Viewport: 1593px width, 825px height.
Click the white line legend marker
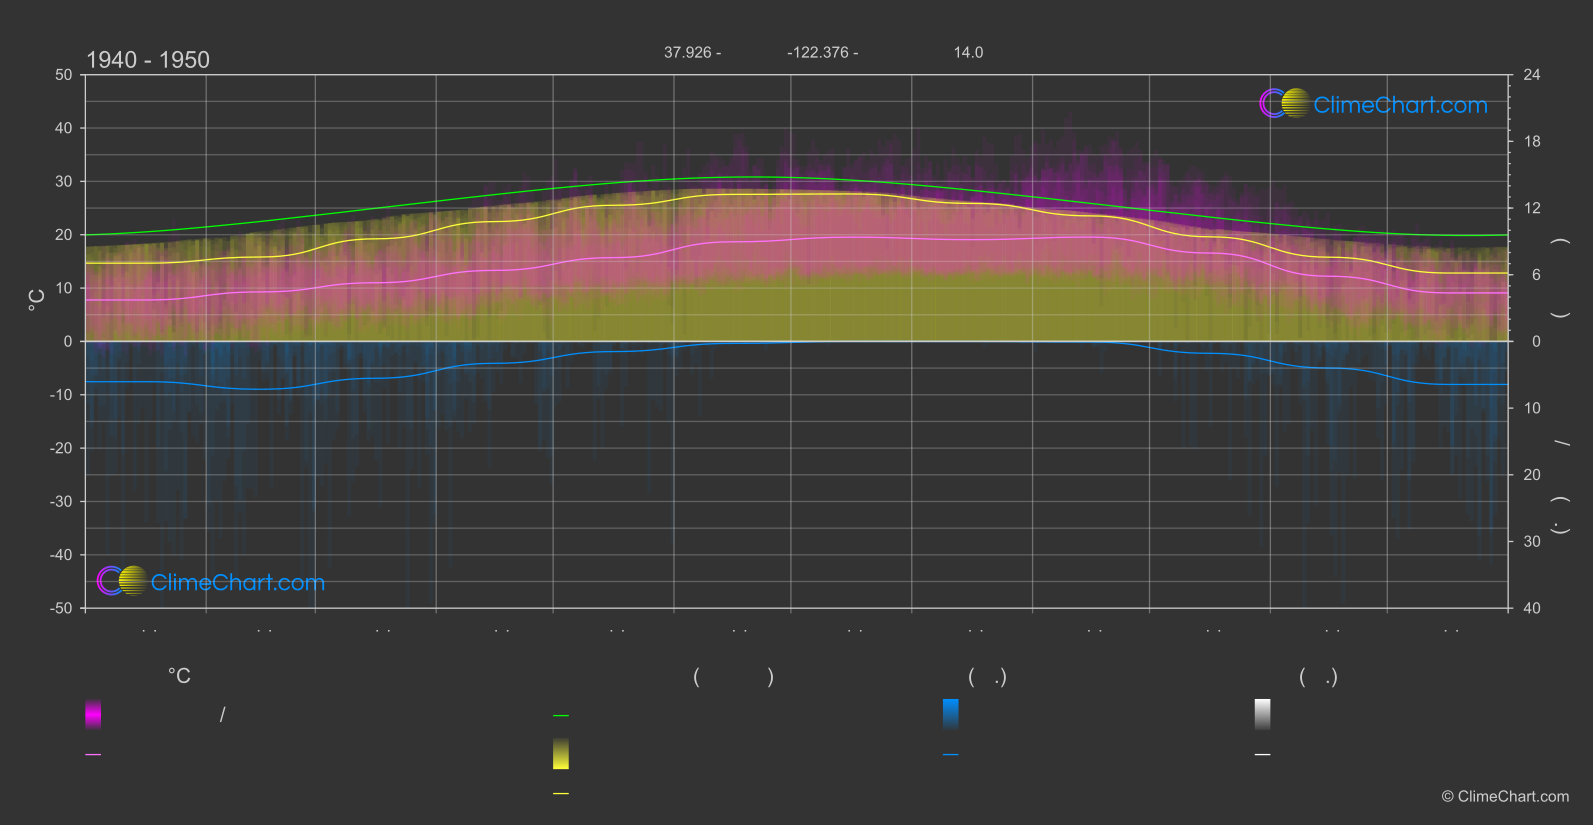(1262, 755)
